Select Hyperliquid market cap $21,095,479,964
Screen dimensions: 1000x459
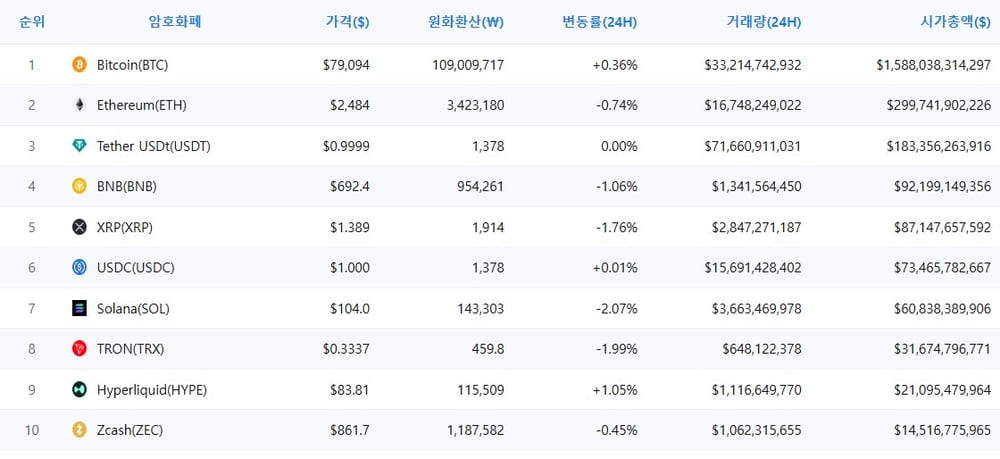pyautogui.click(x=943, y=390)
